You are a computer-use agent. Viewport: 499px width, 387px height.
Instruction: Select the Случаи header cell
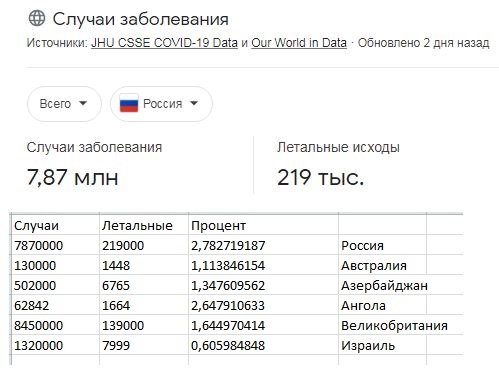pos(55,225)
